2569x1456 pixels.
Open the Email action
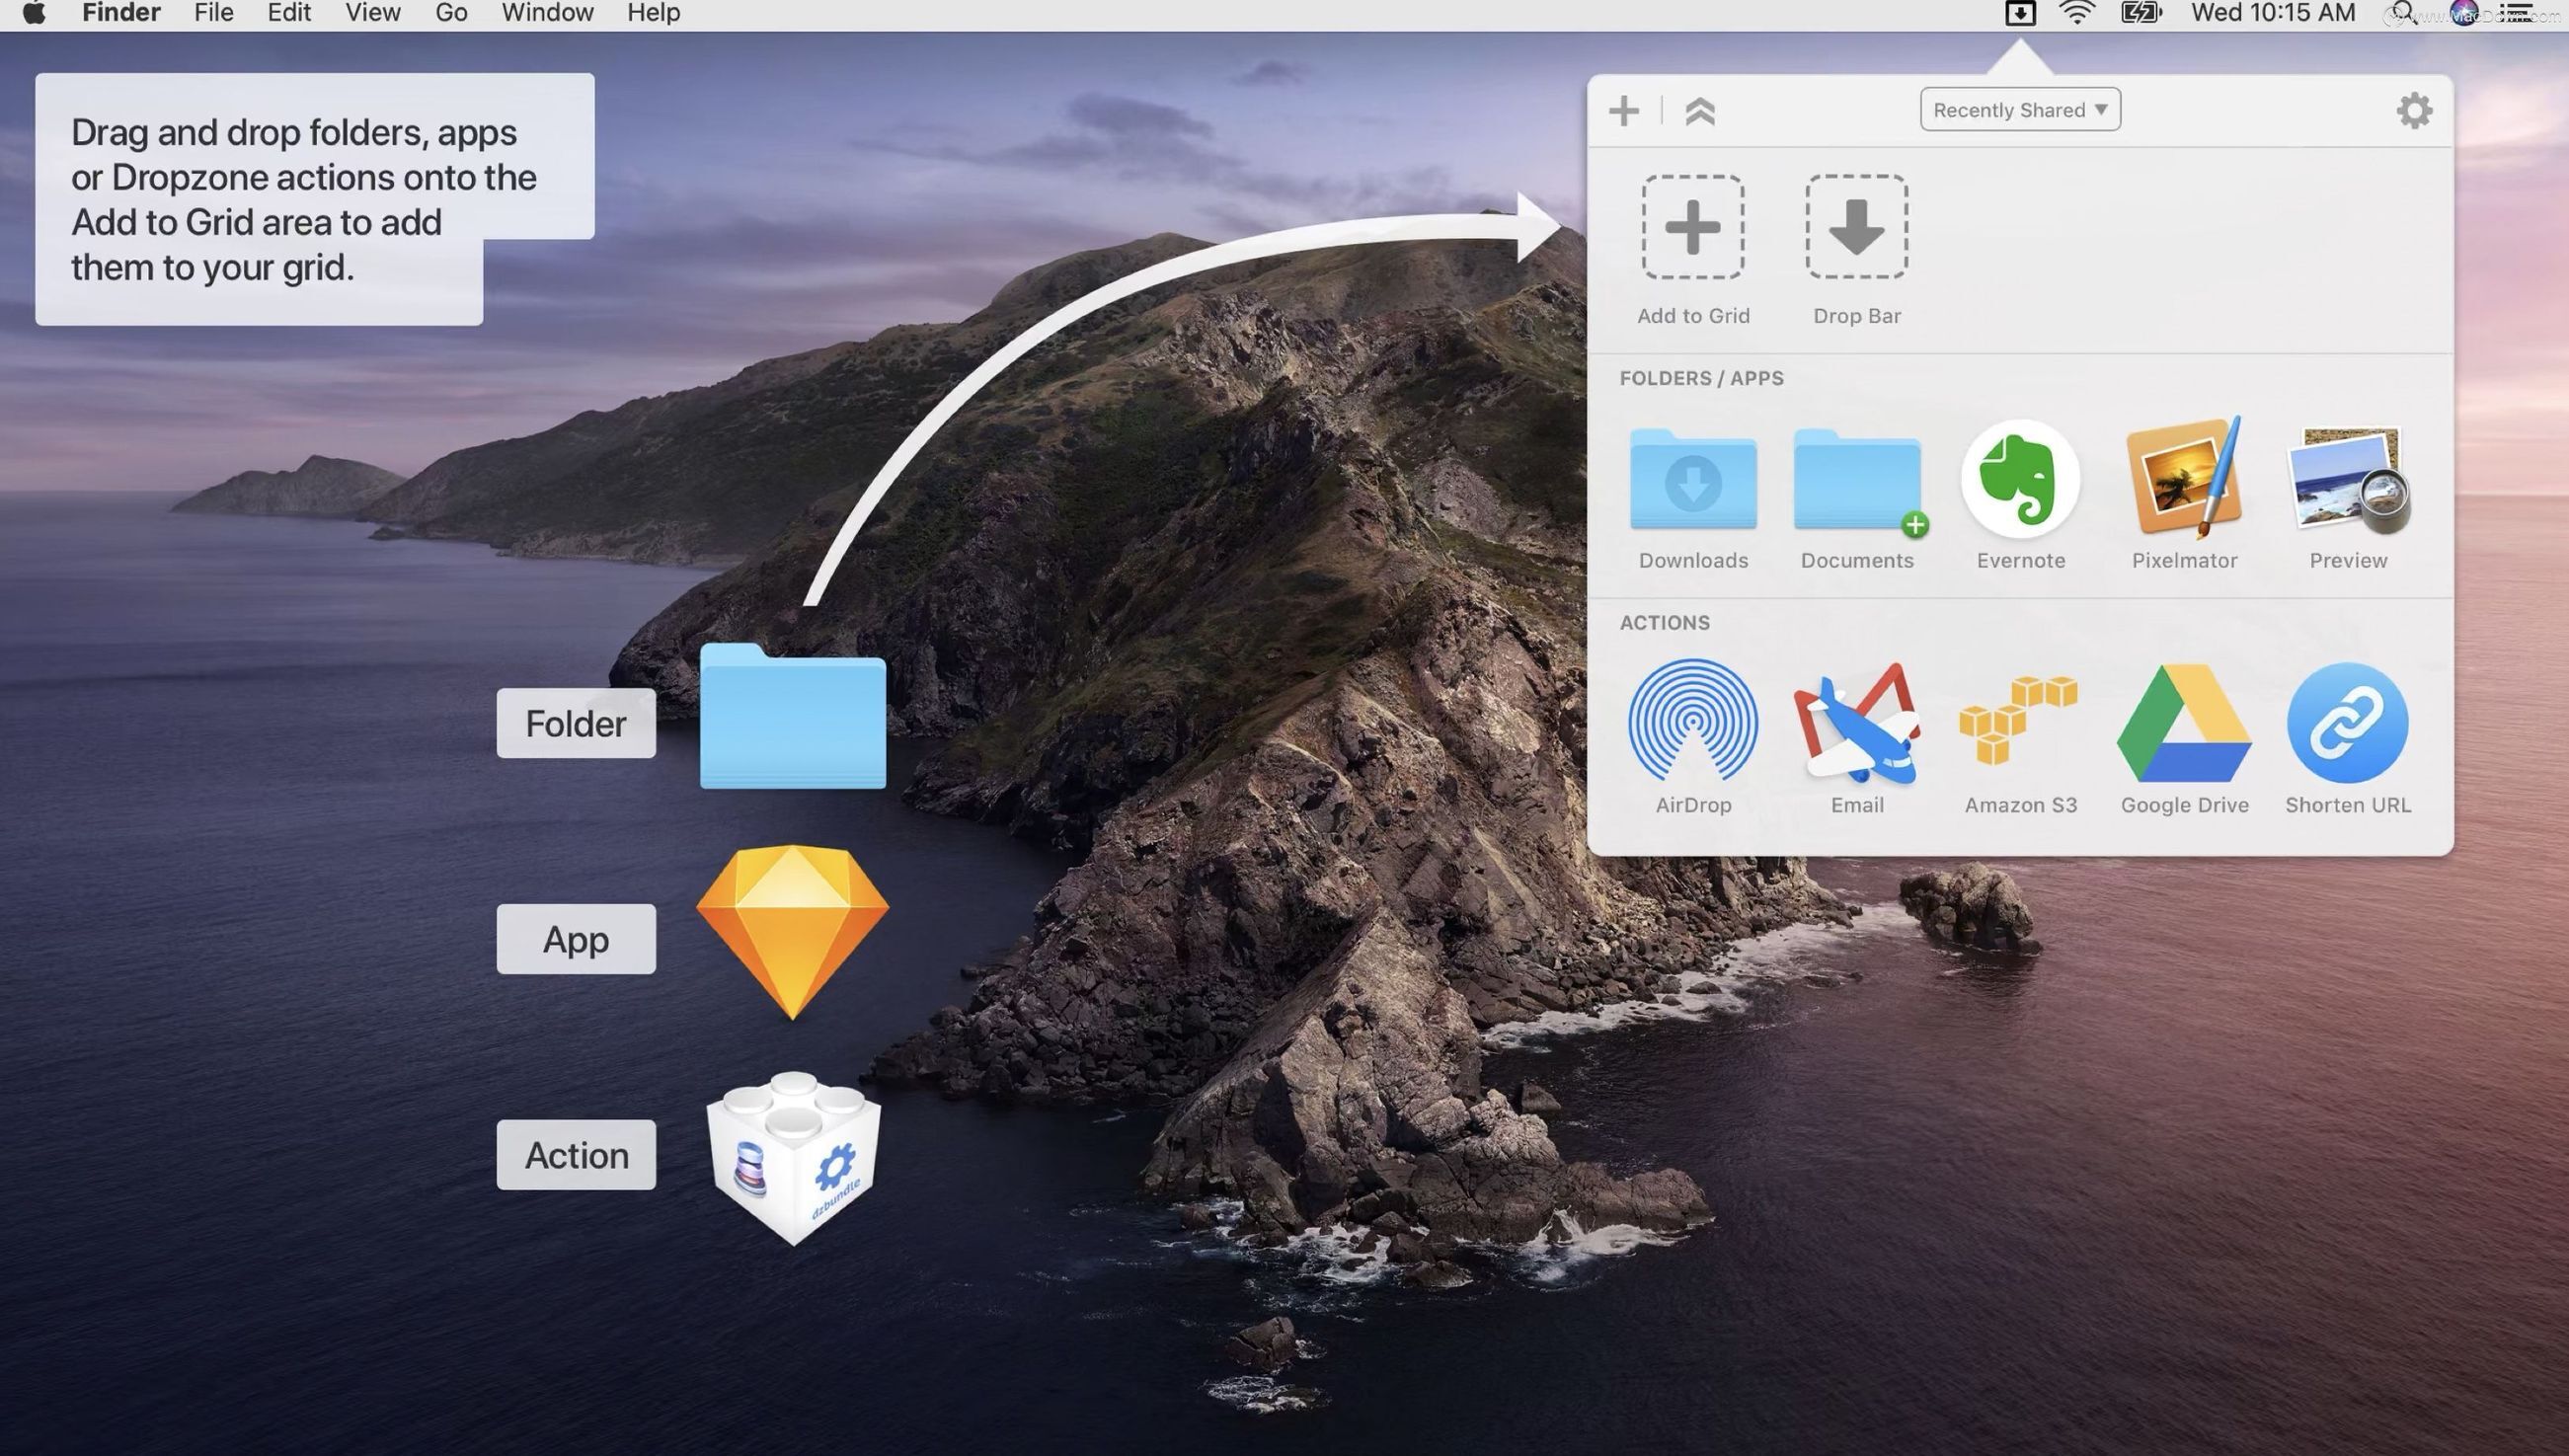1856,723
